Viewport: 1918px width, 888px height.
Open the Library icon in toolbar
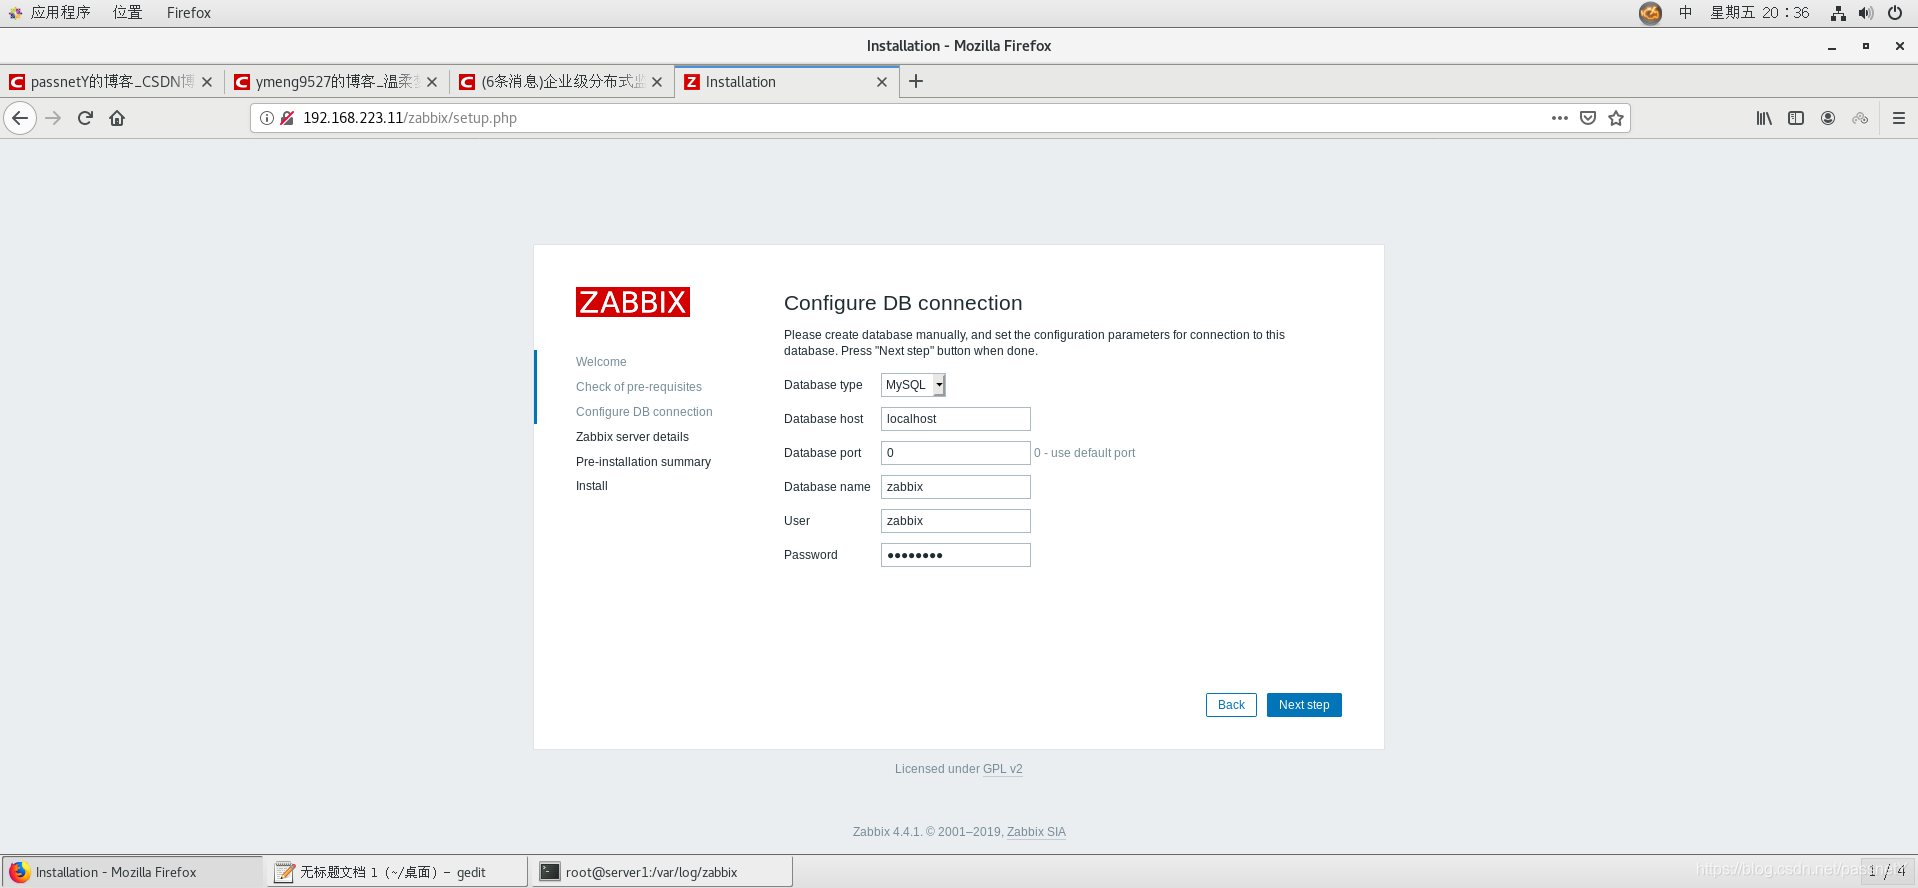click(x=1764, y=118)
